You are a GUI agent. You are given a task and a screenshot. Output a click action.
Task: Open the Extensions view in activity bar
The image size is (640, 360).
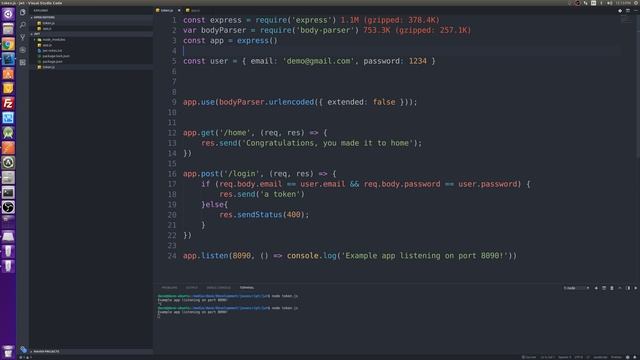(x=22, y=62)
